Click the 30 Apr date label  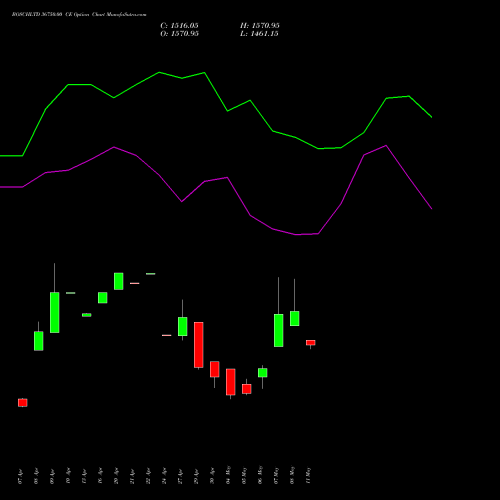pyautogui.click(x=212, y=476)
